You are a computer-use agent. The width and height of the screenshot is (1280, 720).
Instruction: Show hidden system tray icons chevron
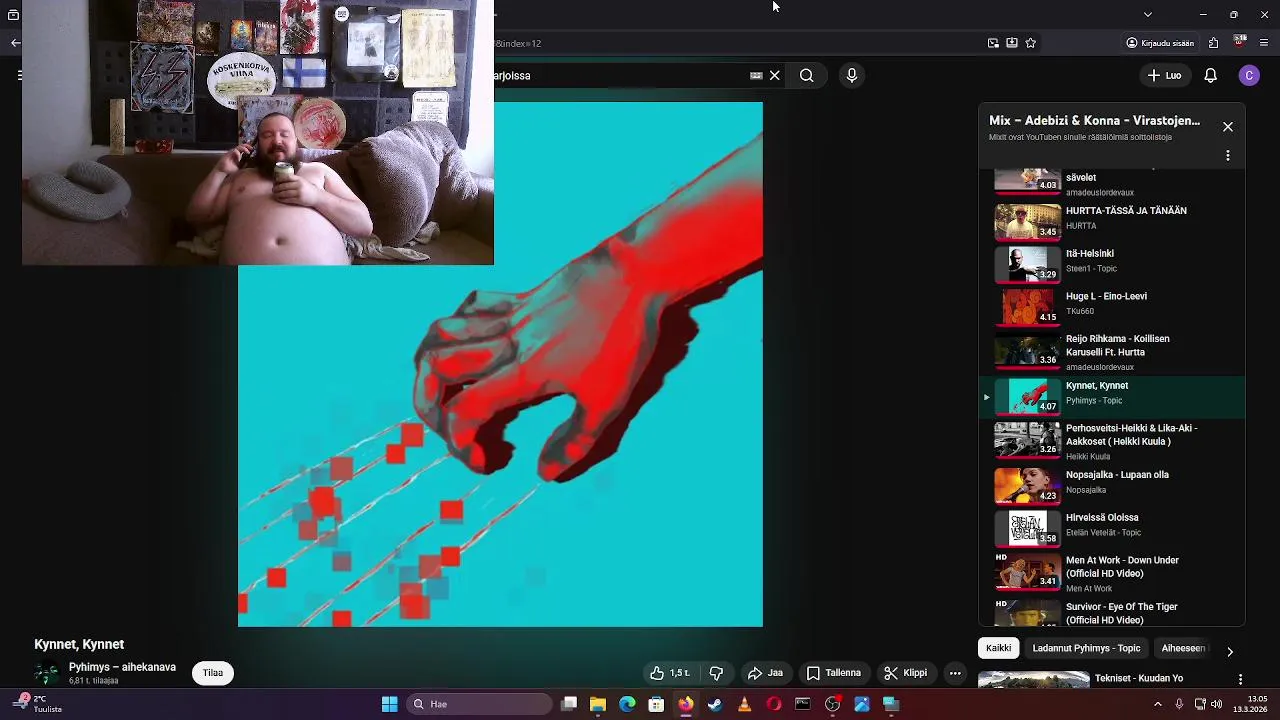click(1158, 704)
